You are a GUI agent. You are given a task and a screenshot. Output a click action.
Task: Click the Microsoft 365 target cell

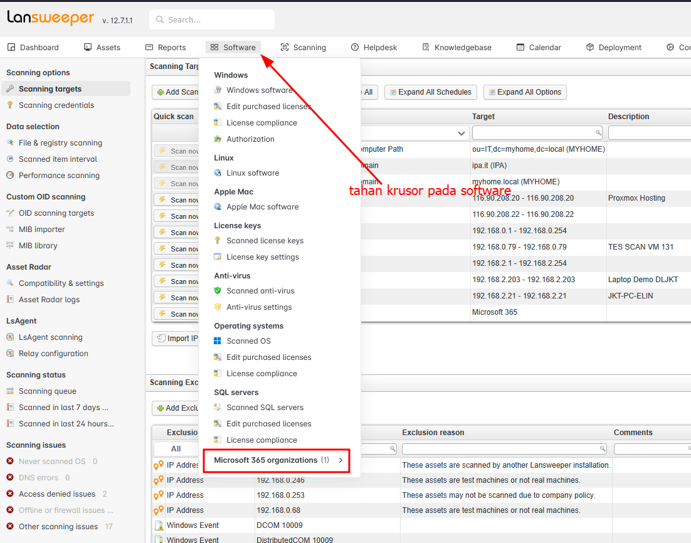click(538, 312)
